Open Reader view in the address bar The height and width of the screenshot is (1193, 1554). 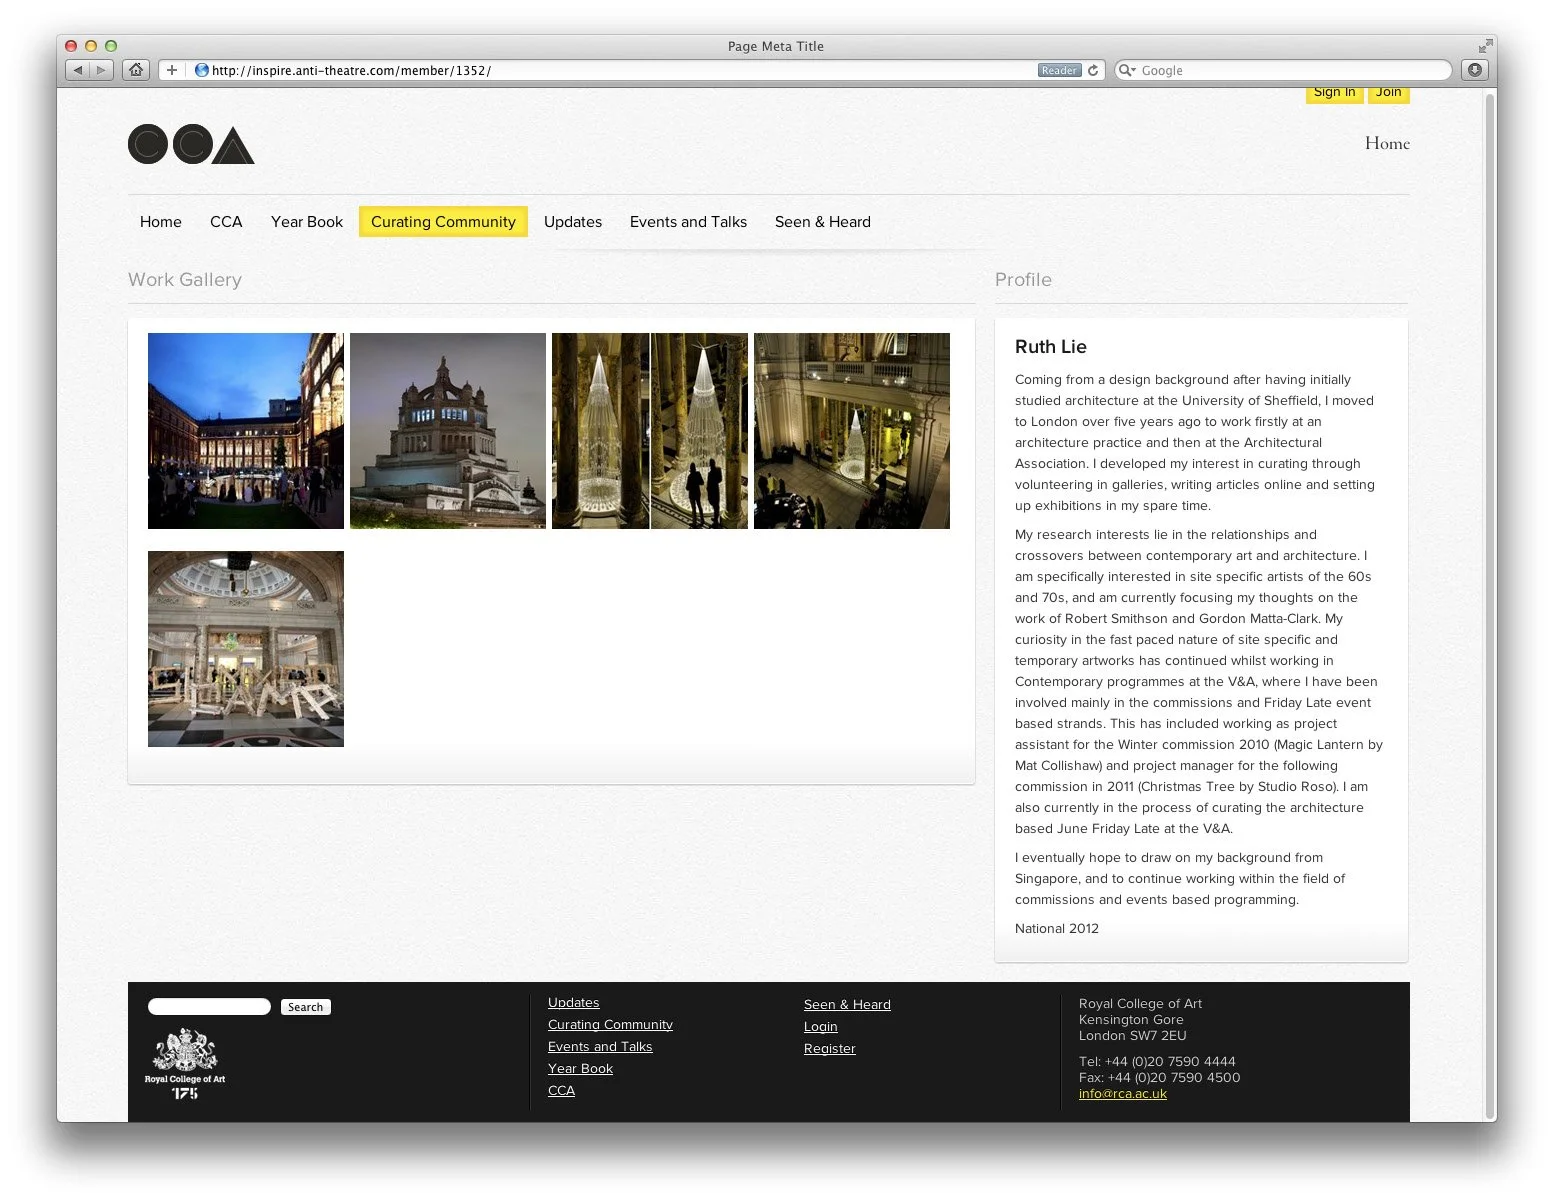tap(1059, 70)
